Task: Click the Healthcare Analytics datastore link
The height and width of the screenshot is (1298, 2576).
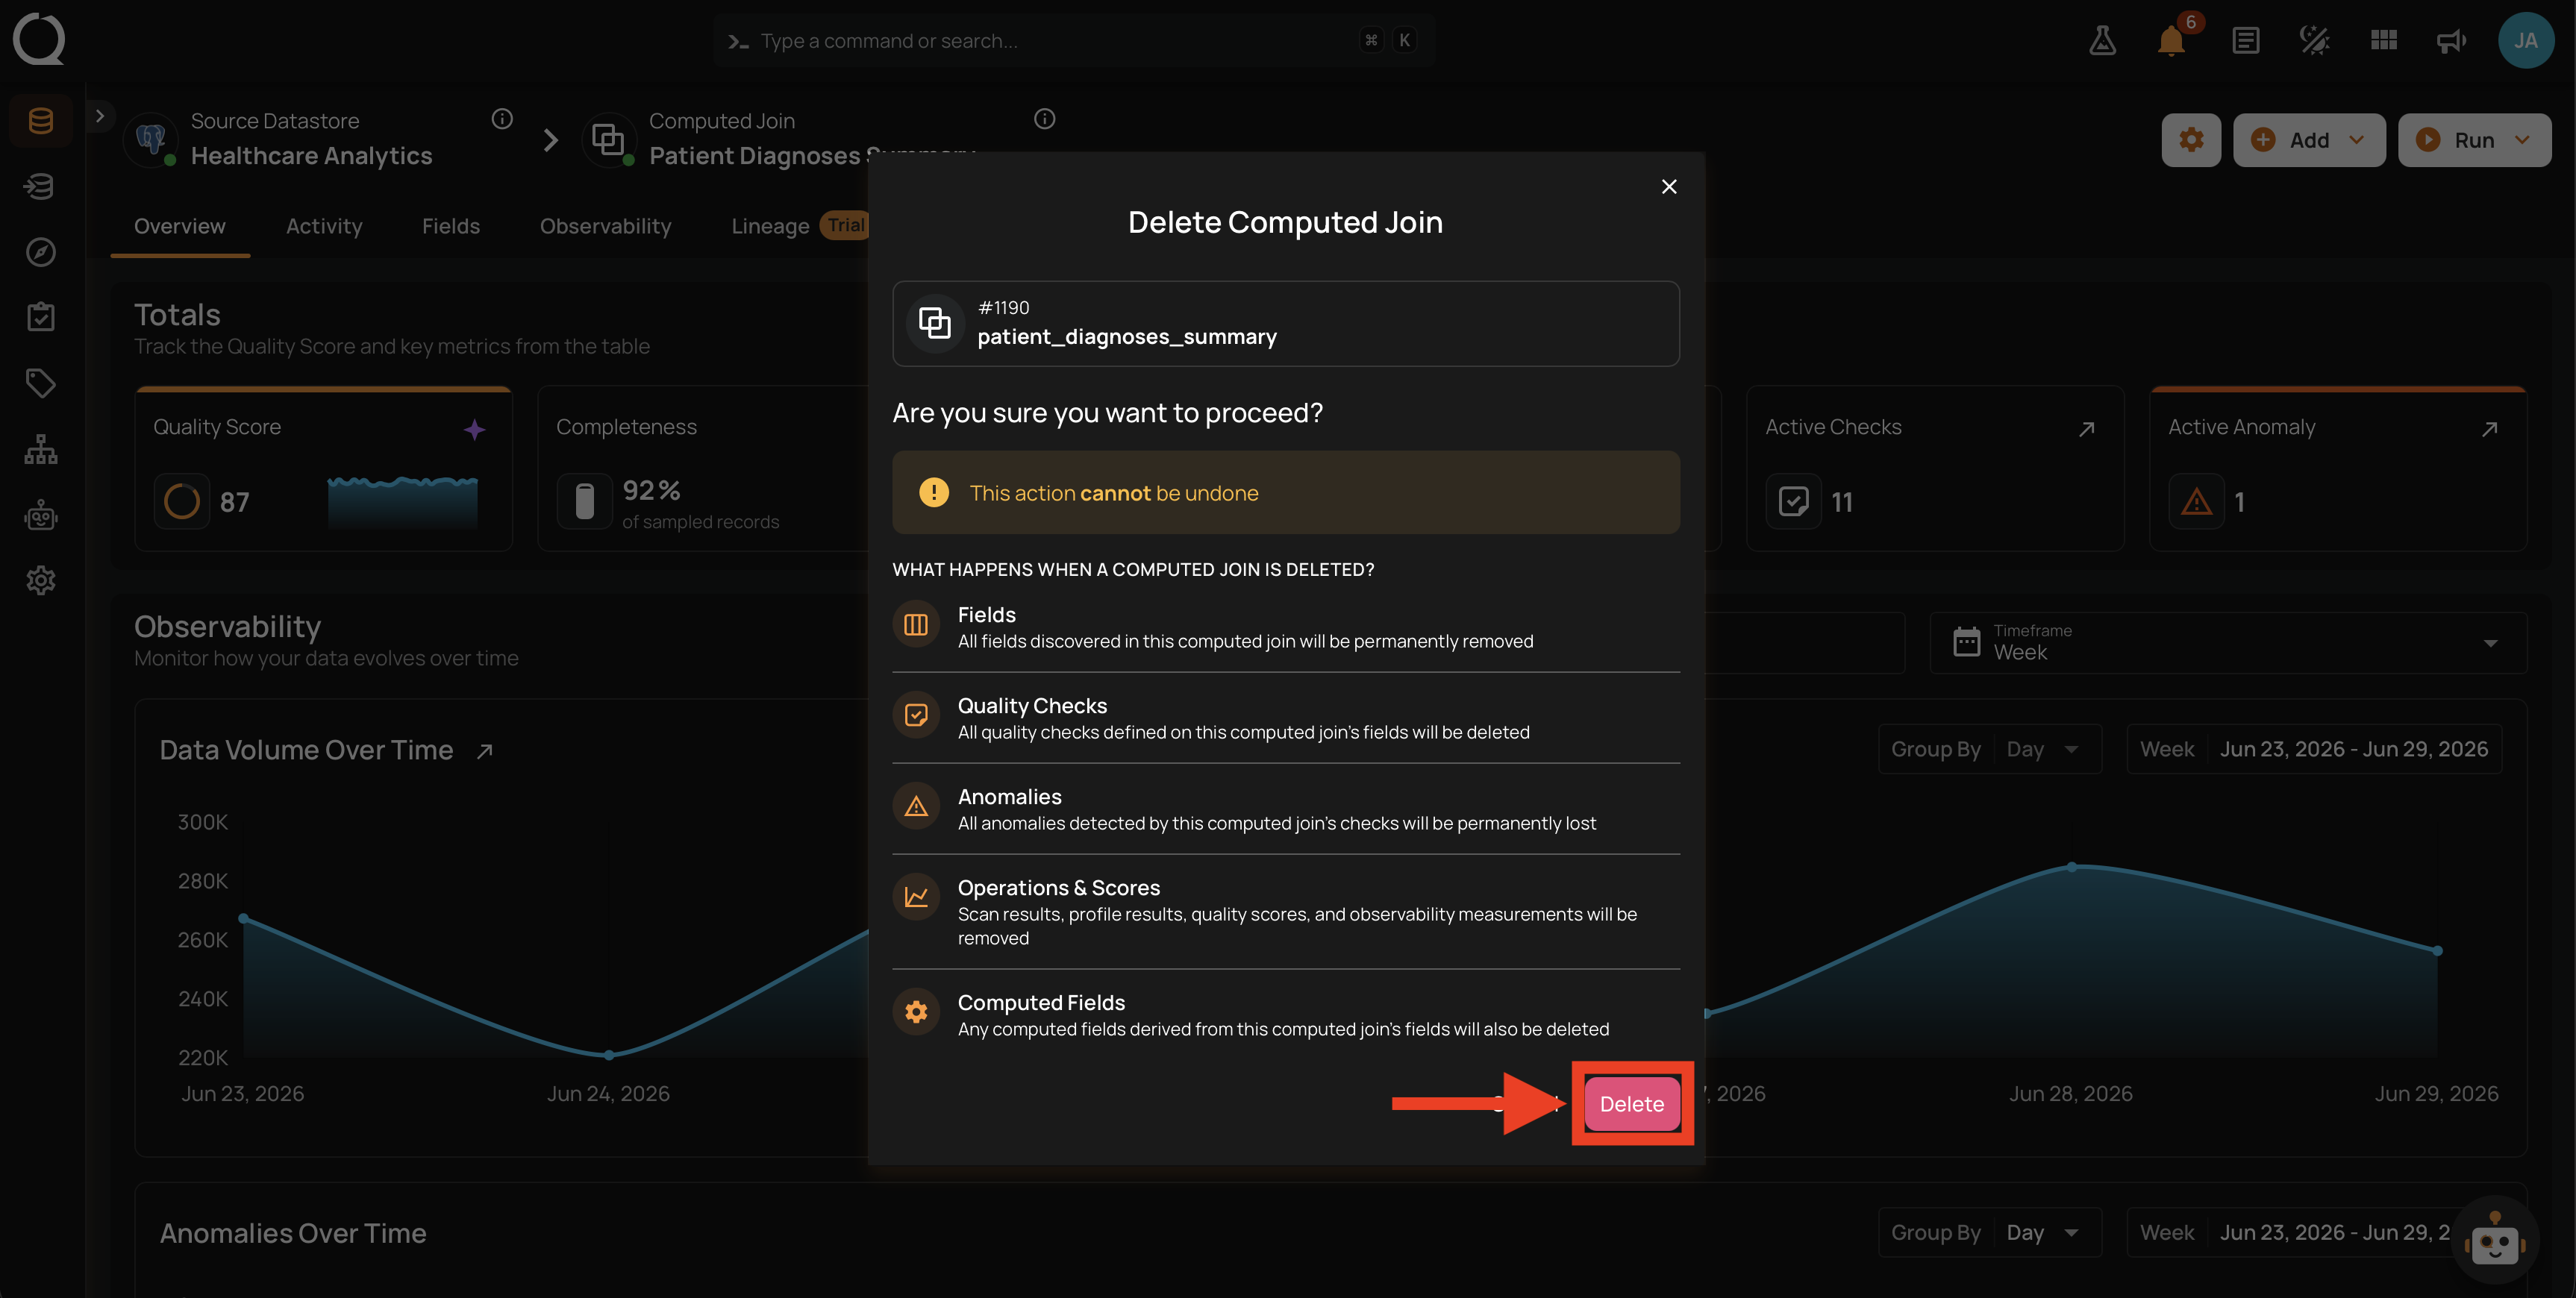Action: click(x=312, y=156)
